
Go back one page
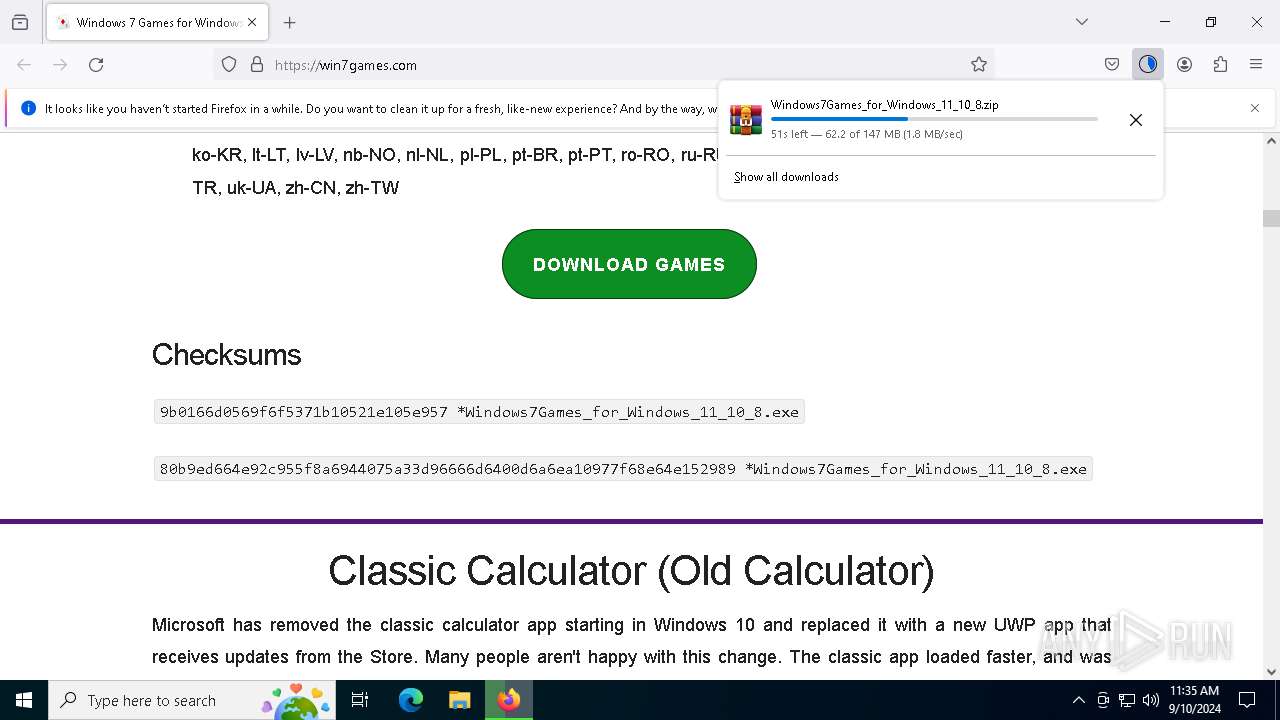(24, 64)
